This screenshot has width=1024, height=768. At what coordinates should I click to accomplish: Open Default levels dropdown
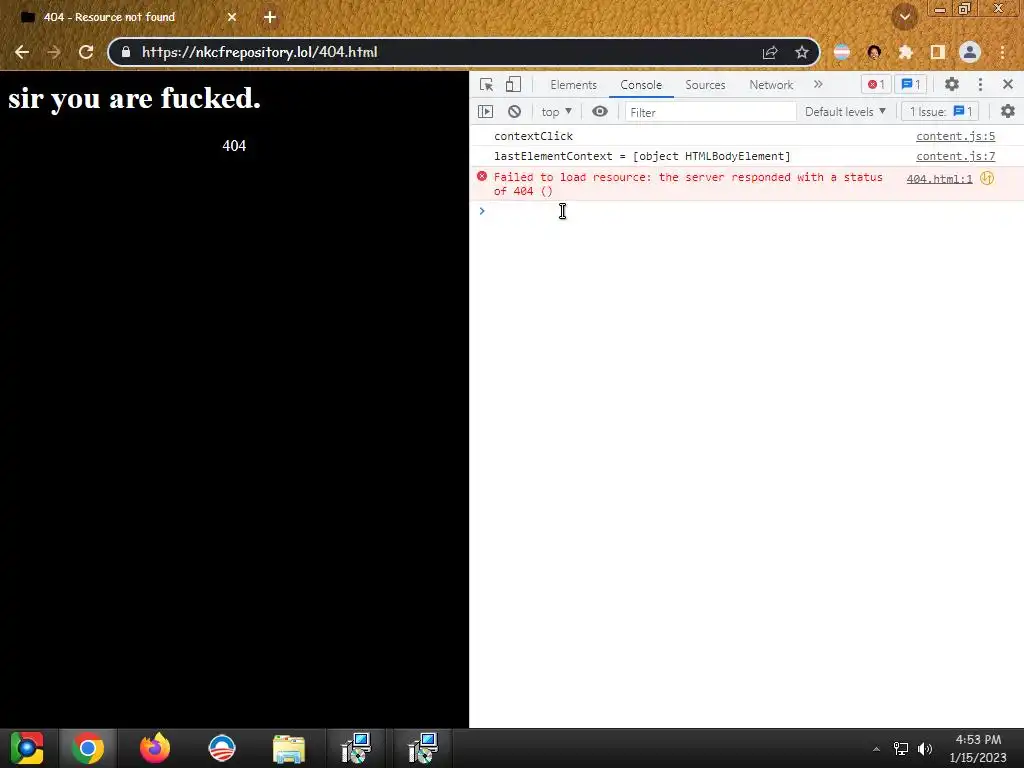click(845, 112)
